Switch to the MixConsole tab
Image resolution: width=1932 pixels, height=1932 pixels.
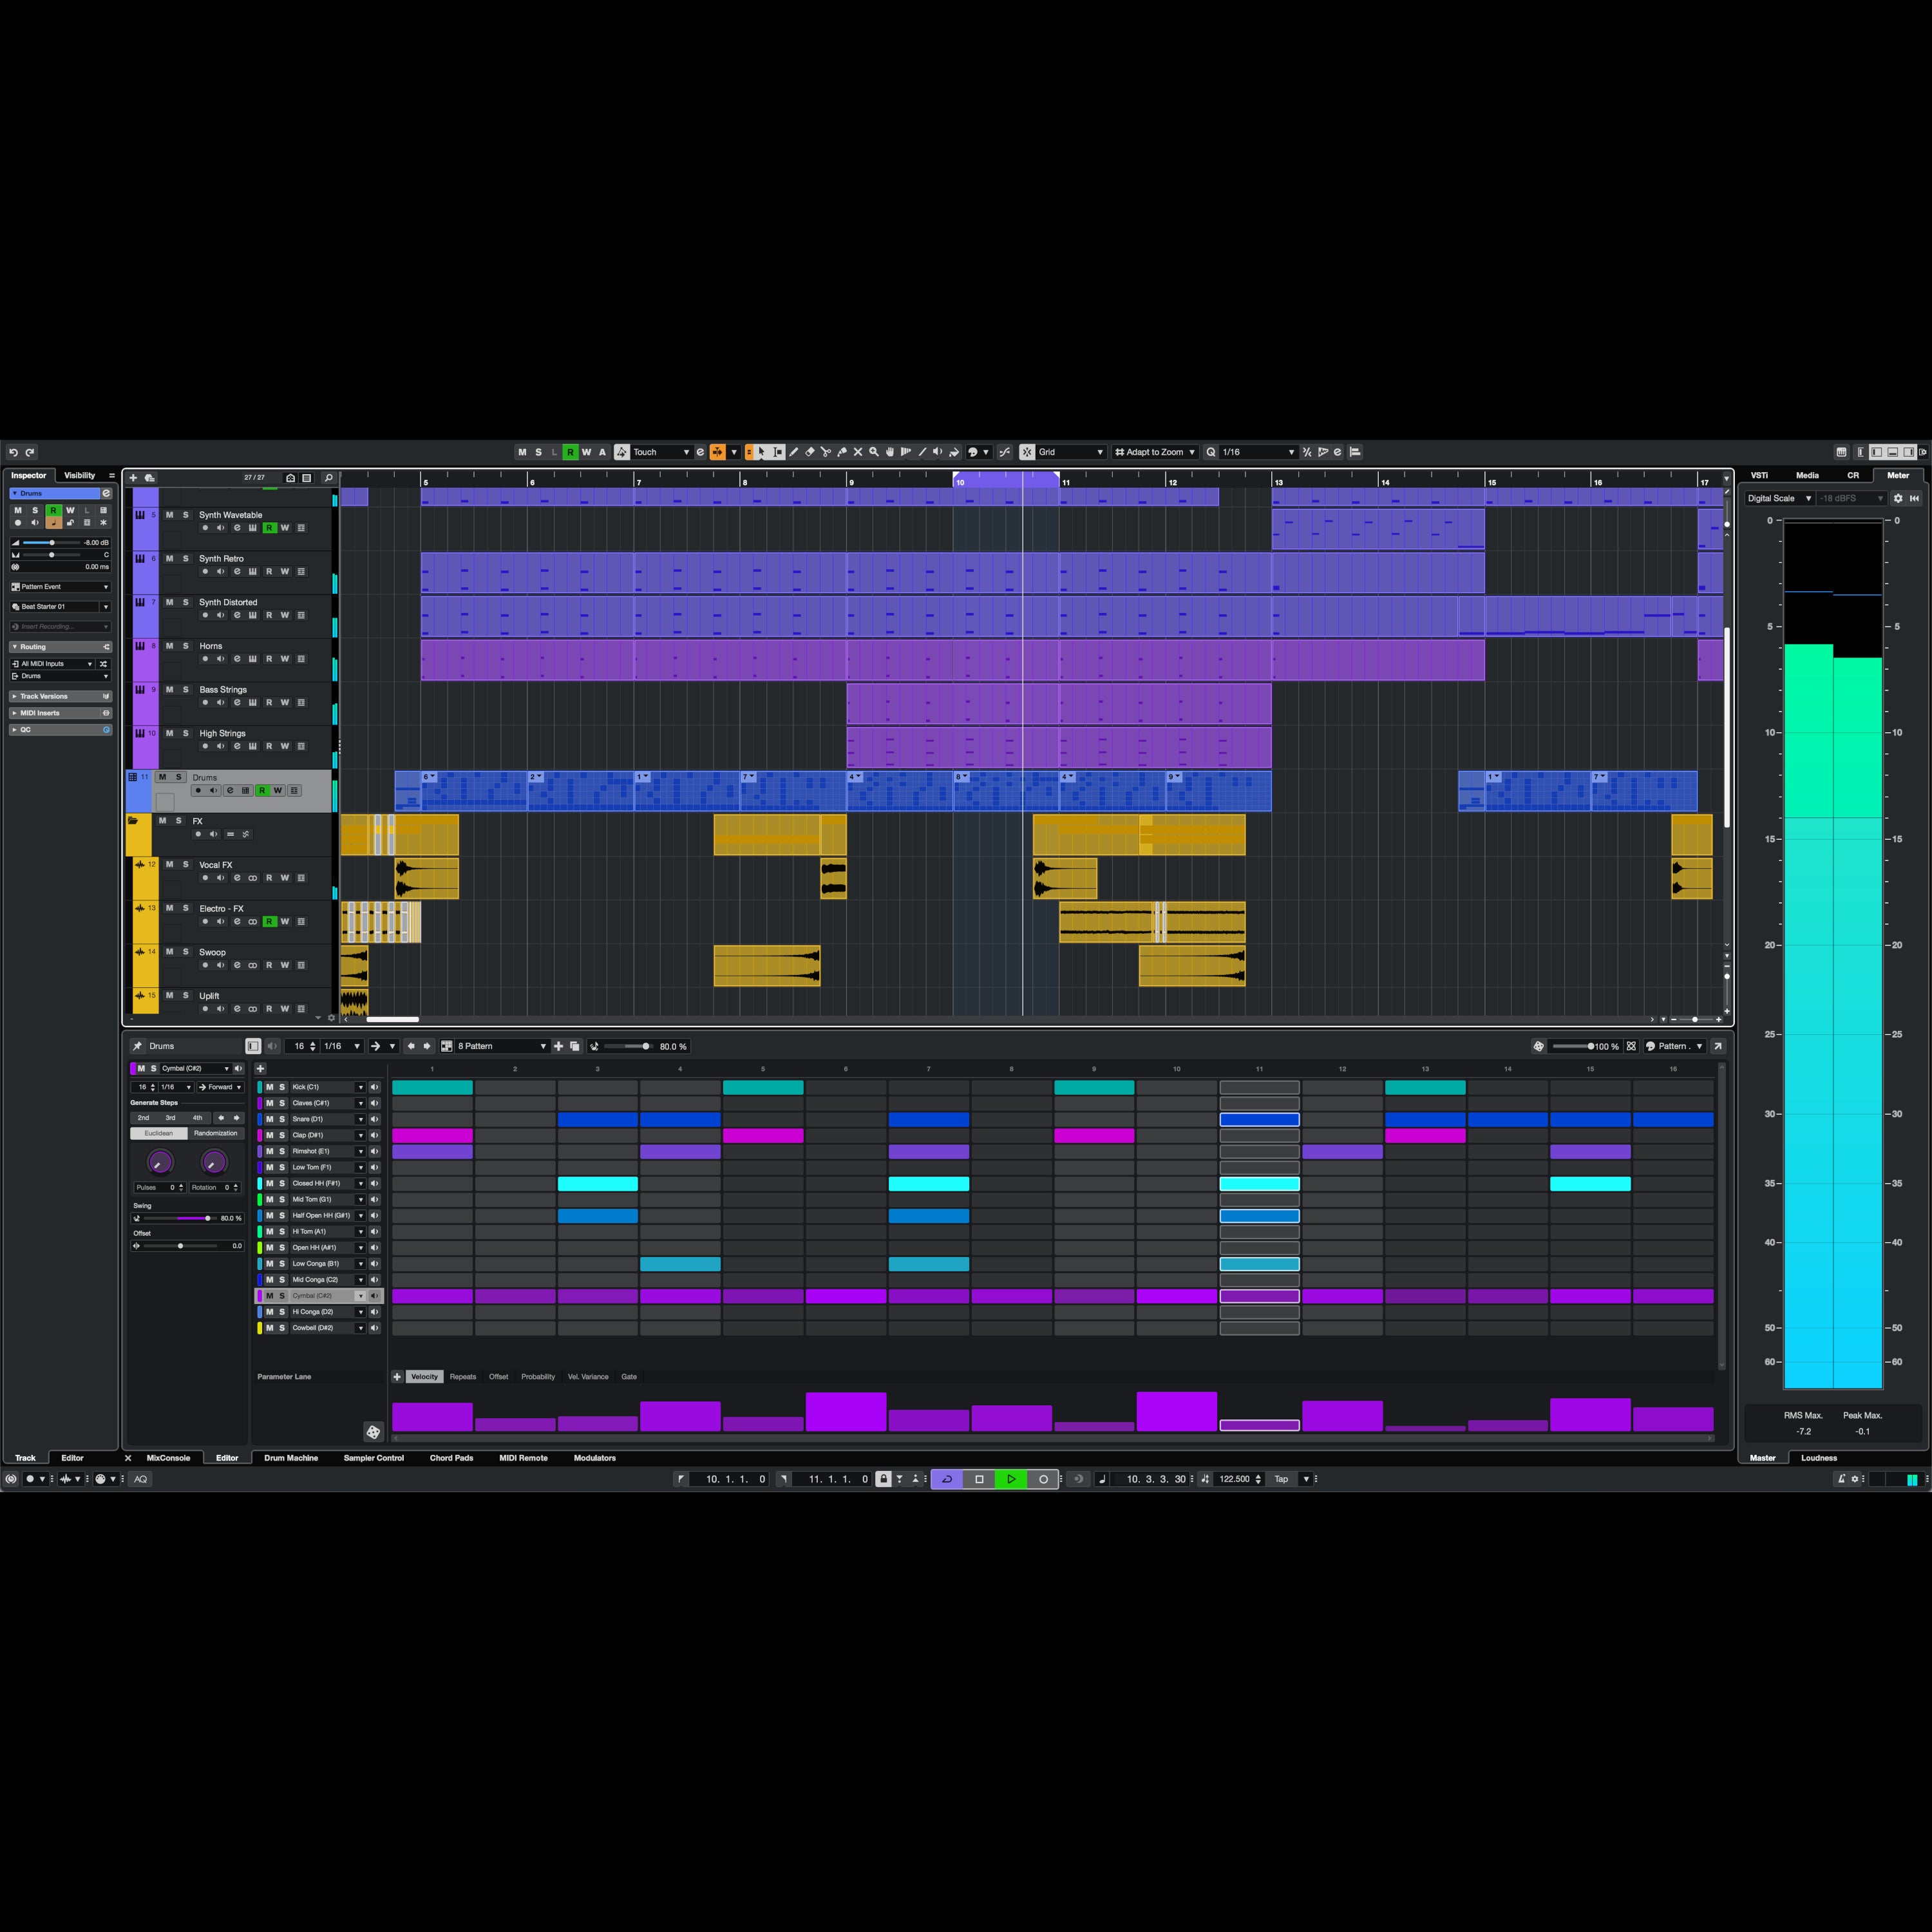pyautogui.click(x=168, y=1458)
